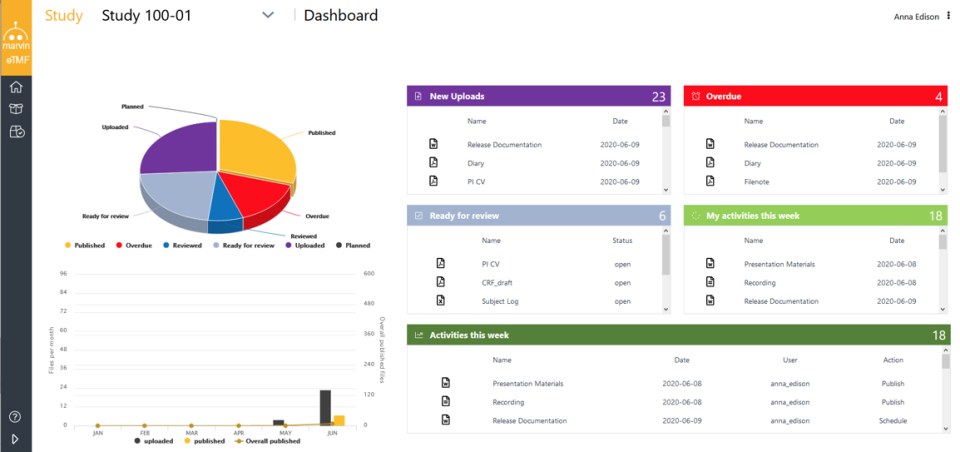
Task: Click the help question mark icon
Action: 16,416
